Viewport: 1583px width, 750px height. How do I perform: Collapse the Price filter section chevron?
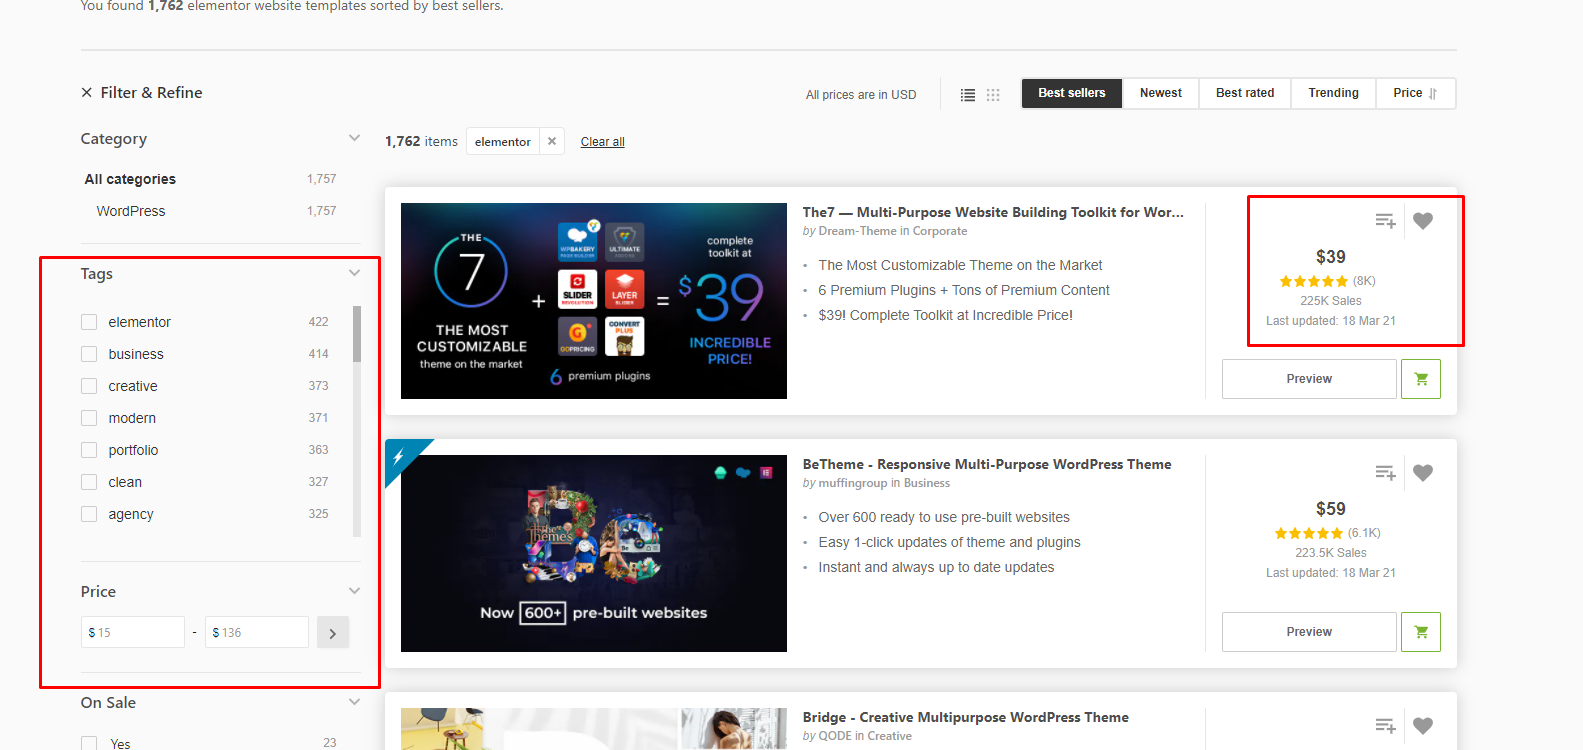[354, 591]
